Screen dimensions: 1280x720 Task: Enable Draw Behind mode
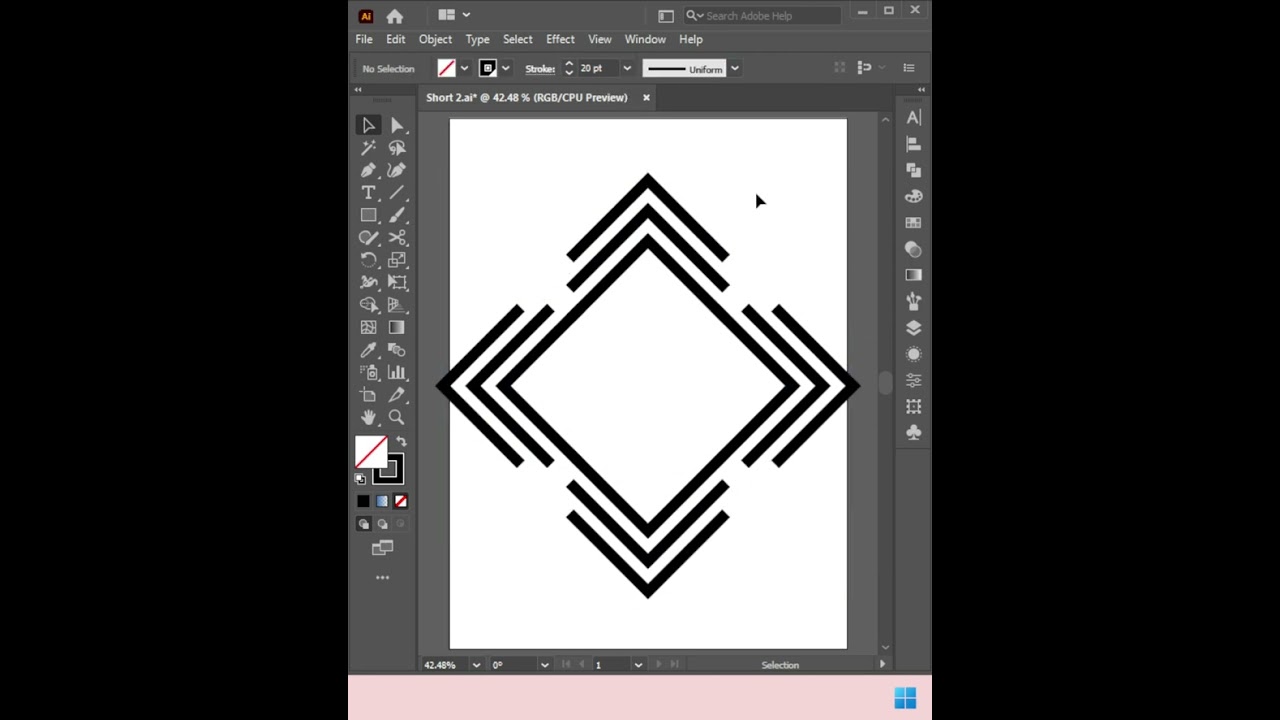(x=382, y=524)
